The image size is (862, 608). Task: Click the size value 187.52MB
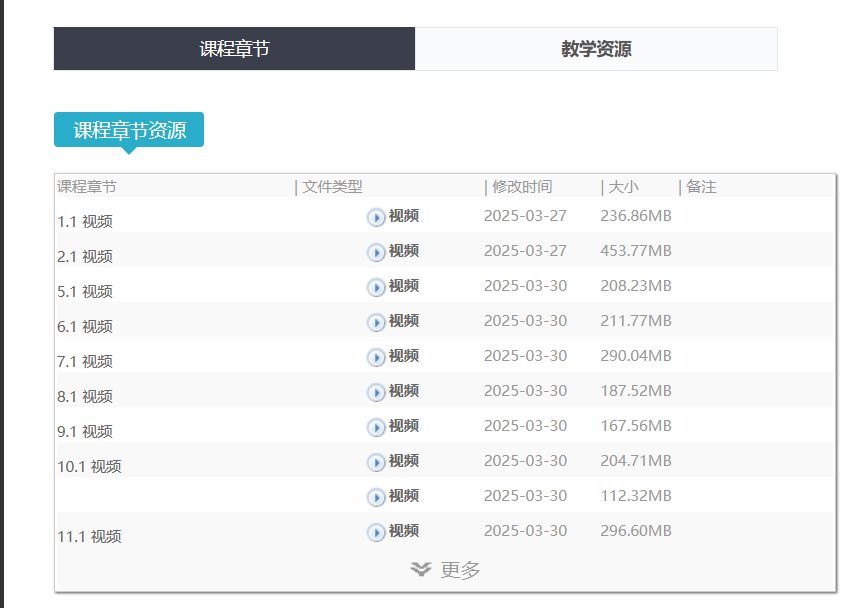pyautogui.click(x=636, y=391)
